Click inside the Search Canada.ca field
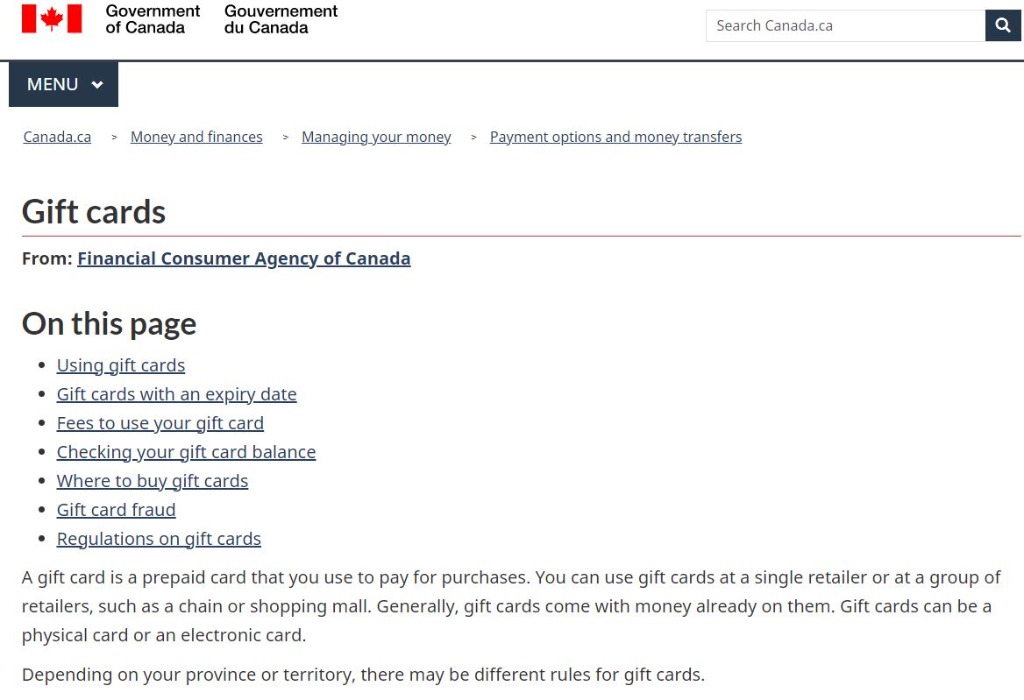Screen dimensions: 1024x700 pyautogui.click(x=845, y=25)
